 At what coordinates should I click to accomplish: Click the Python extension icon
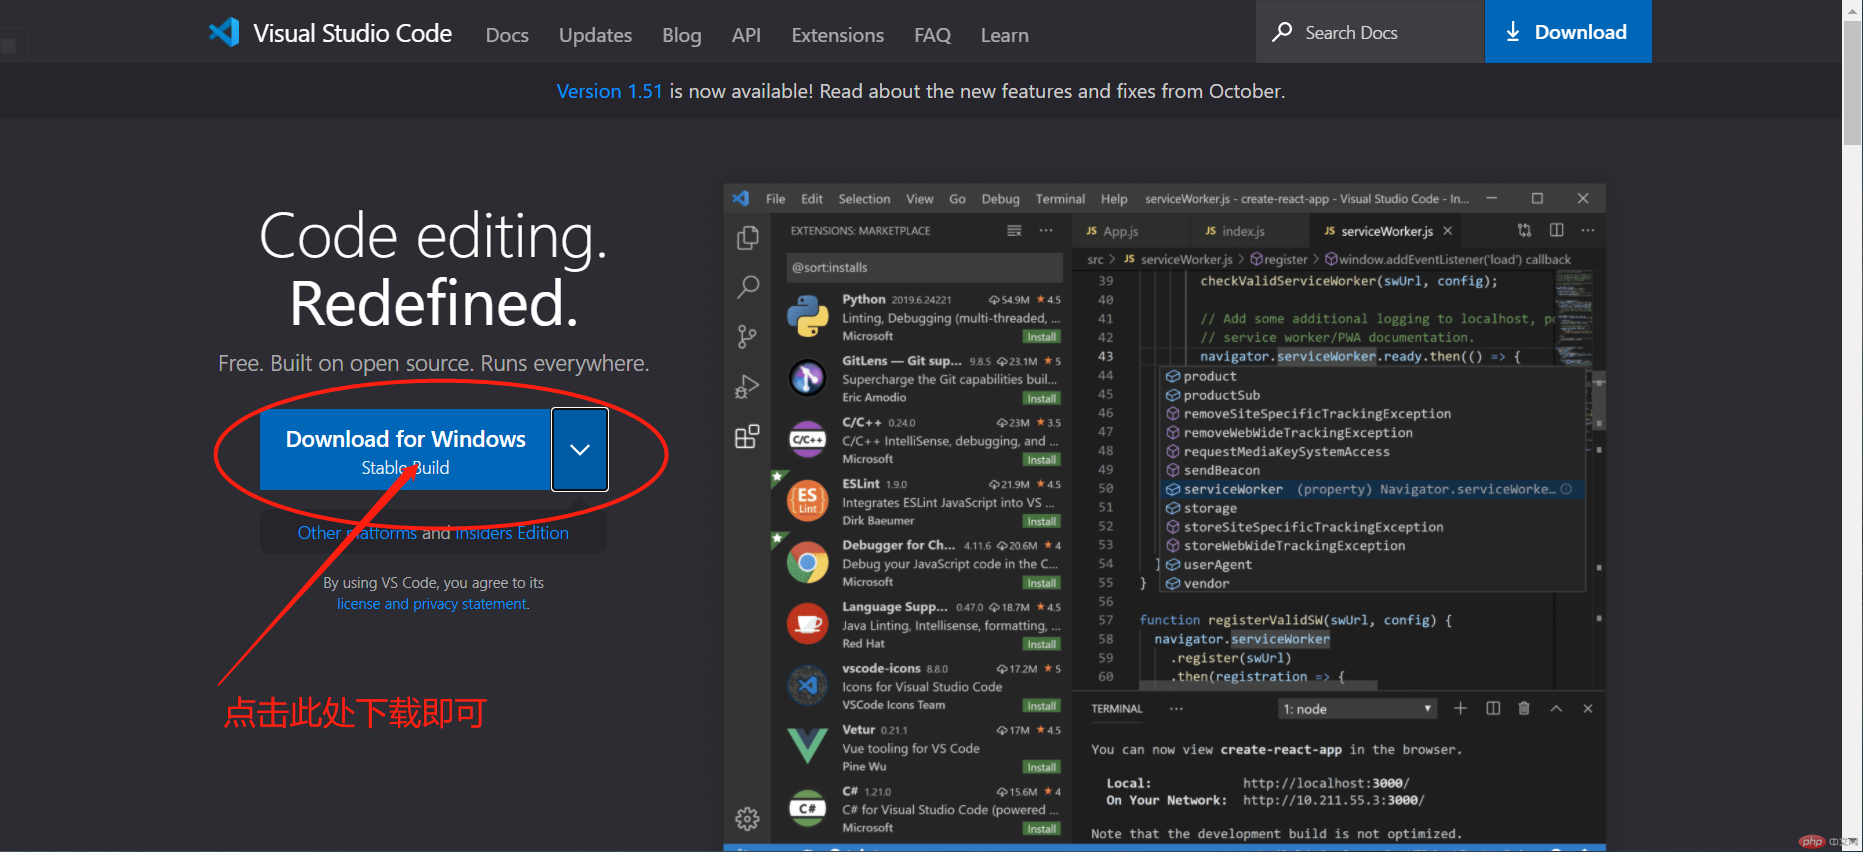pyautogui.click(x=807, y=316)
